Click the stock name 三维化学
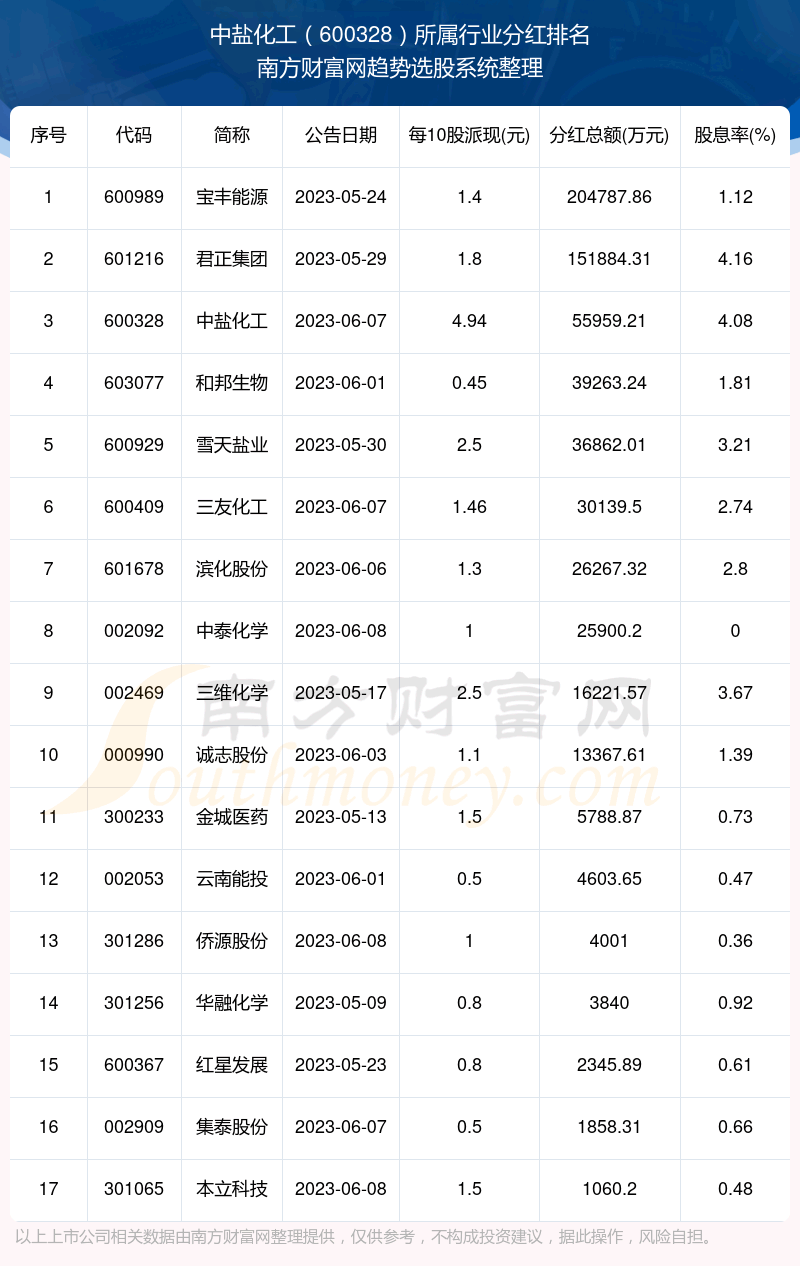The height and width of the screenshot is (1288, 800). coord(232,693)
